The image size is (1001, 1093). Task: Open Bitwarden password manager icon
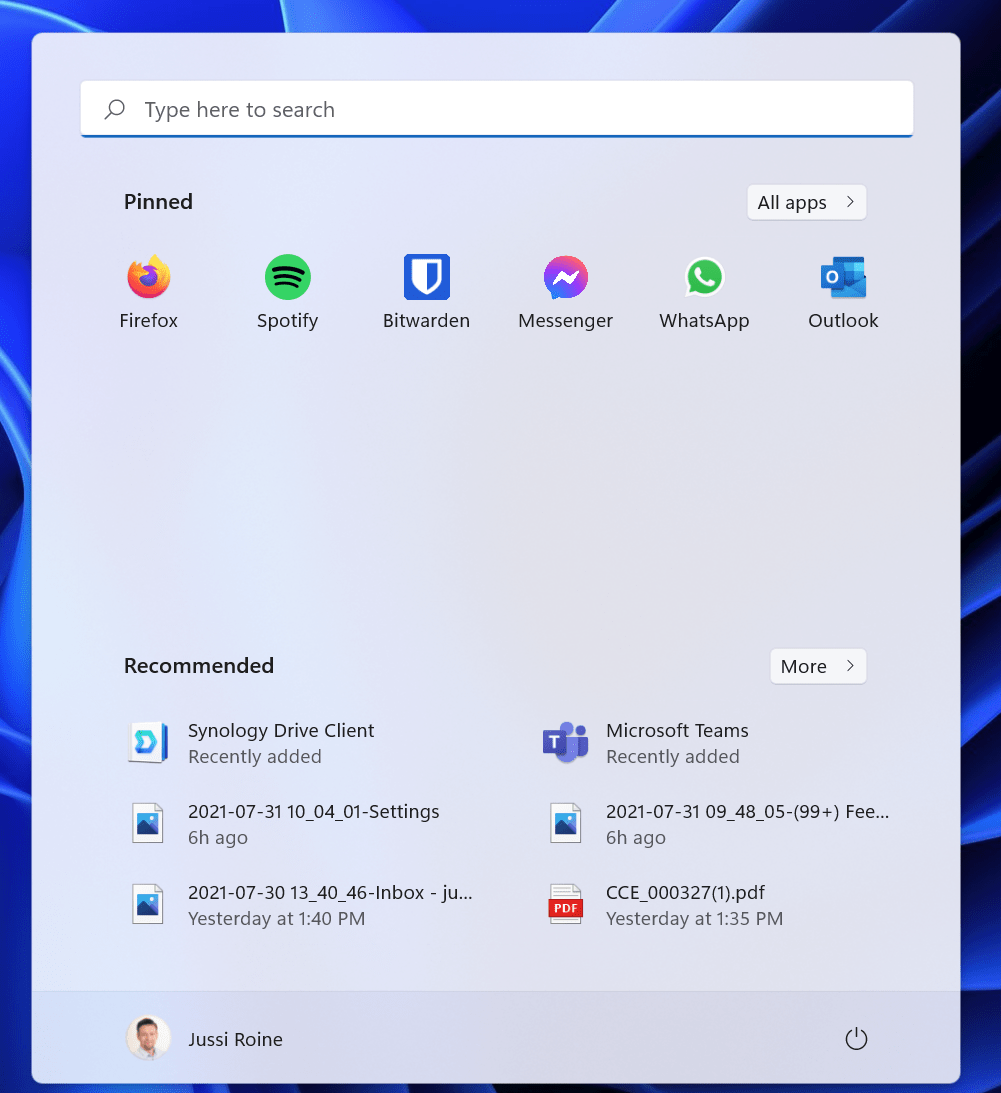coord(427,277)
